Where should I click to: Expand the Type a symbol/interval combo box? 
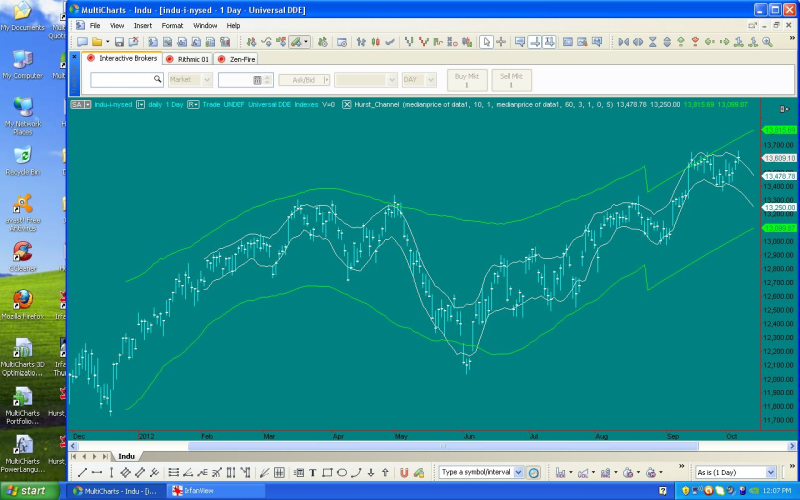pyautogui.click(x=518, y=472)
